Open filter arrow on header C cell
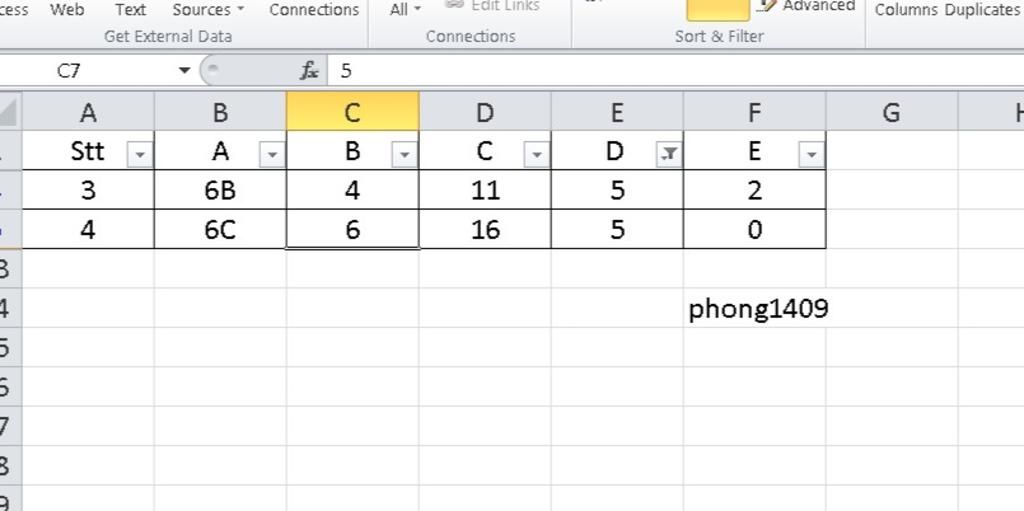 click(x=537, y=155)
